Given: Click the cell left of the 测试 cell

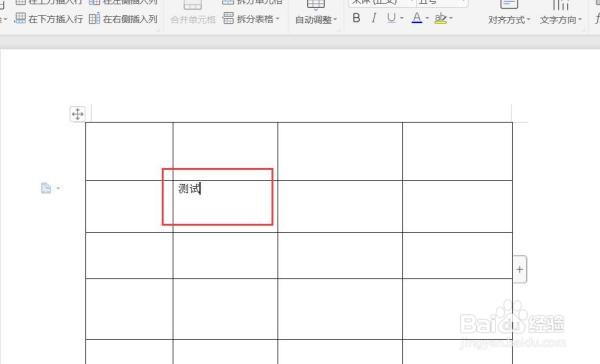Looking at the screenshot, I should click(129, 206).
